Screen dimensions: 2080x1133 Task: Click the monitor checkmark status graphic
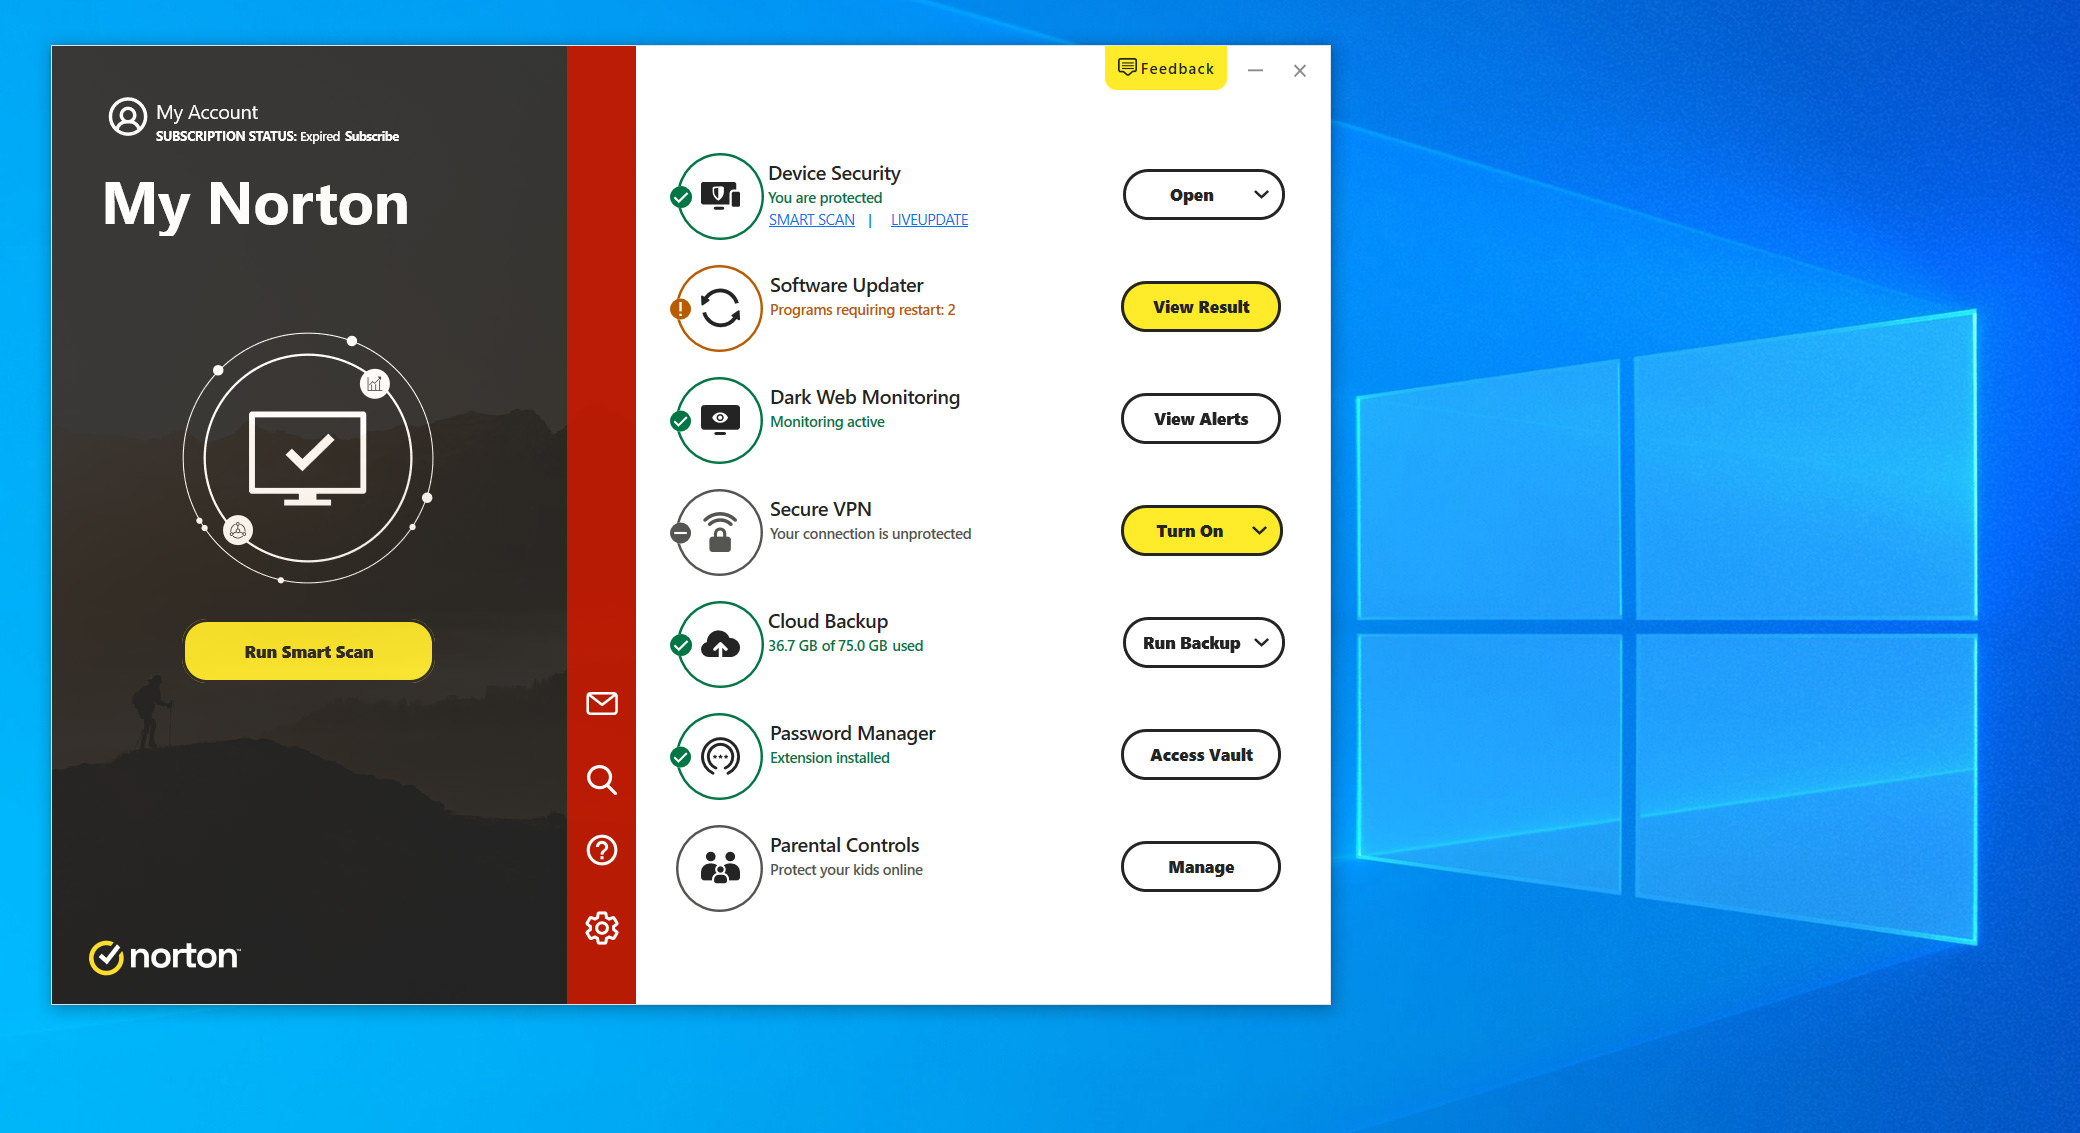[308, 458]
